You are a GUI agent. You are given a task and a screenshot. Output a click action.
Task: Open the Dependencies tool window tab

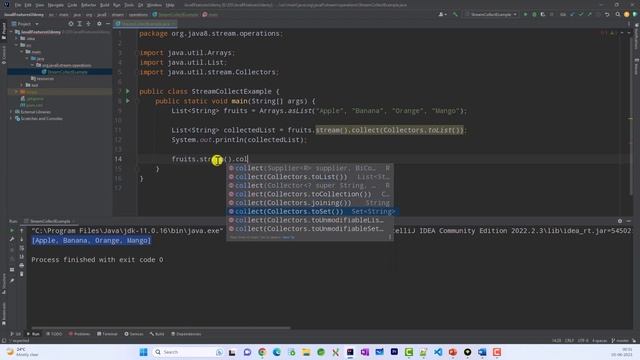click(186, 334)
